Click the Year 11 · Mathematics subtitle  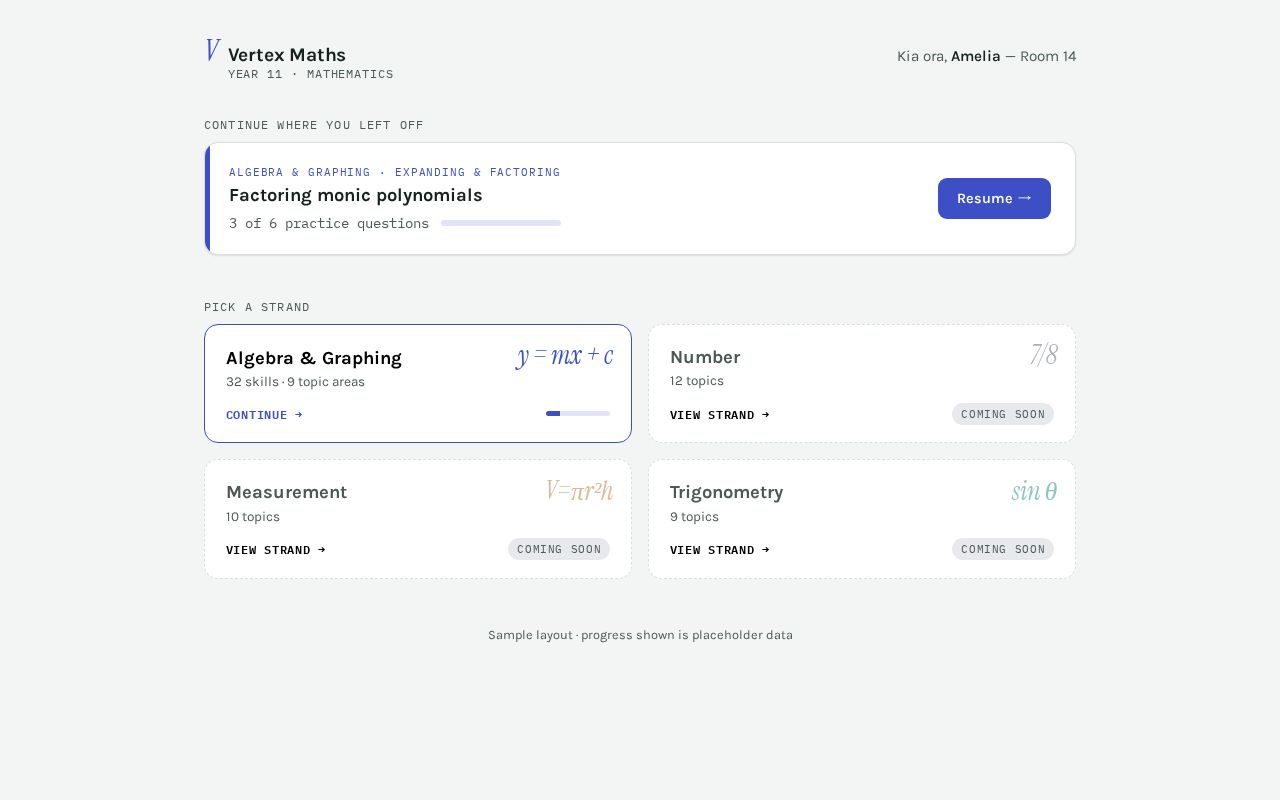[x=311, y=74]
